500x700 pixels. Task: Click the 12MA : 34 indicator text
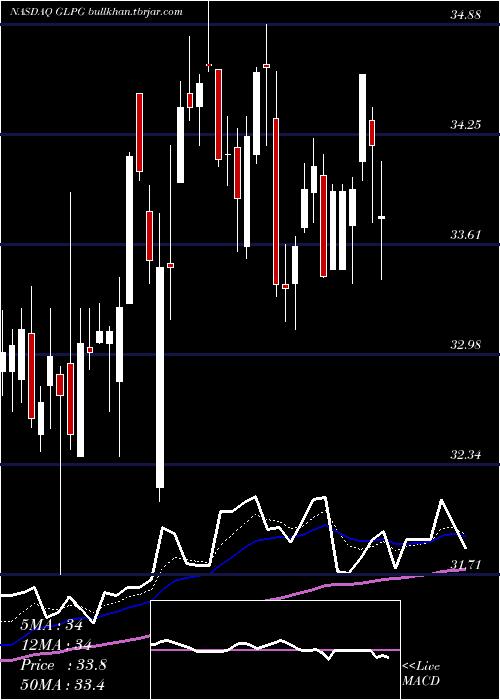coord(56,645)
